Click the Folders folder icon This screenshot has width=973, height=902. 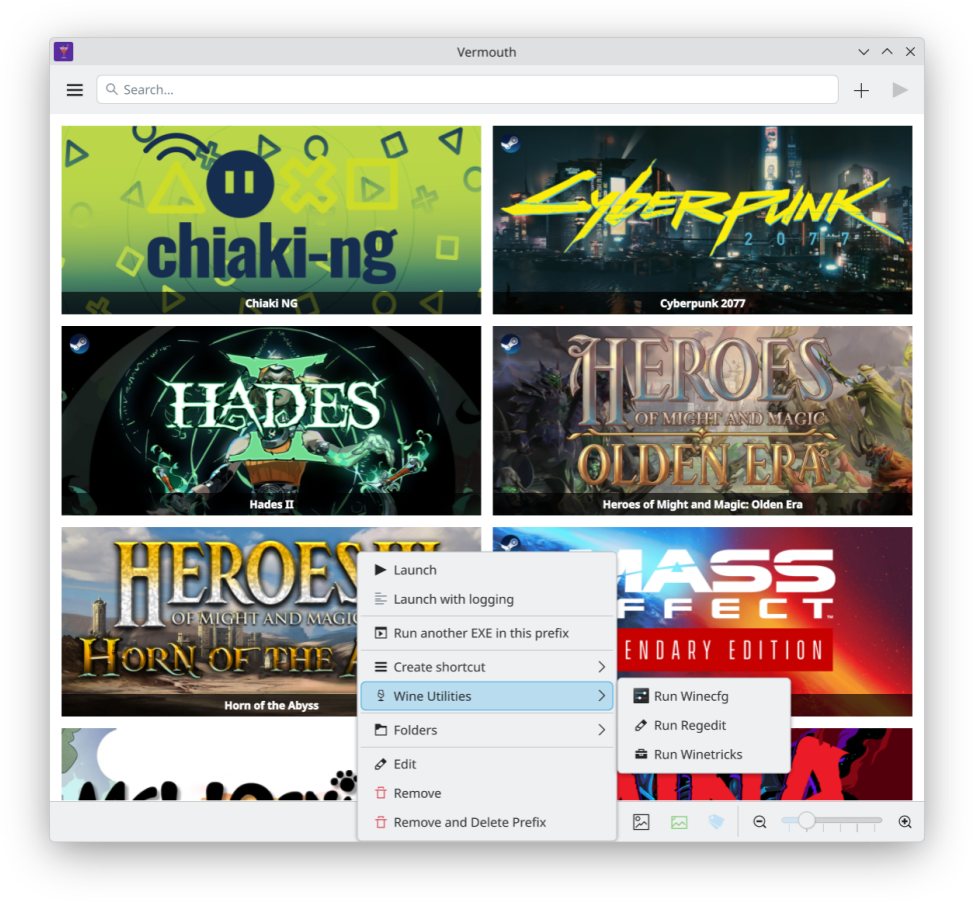point(380,730)
